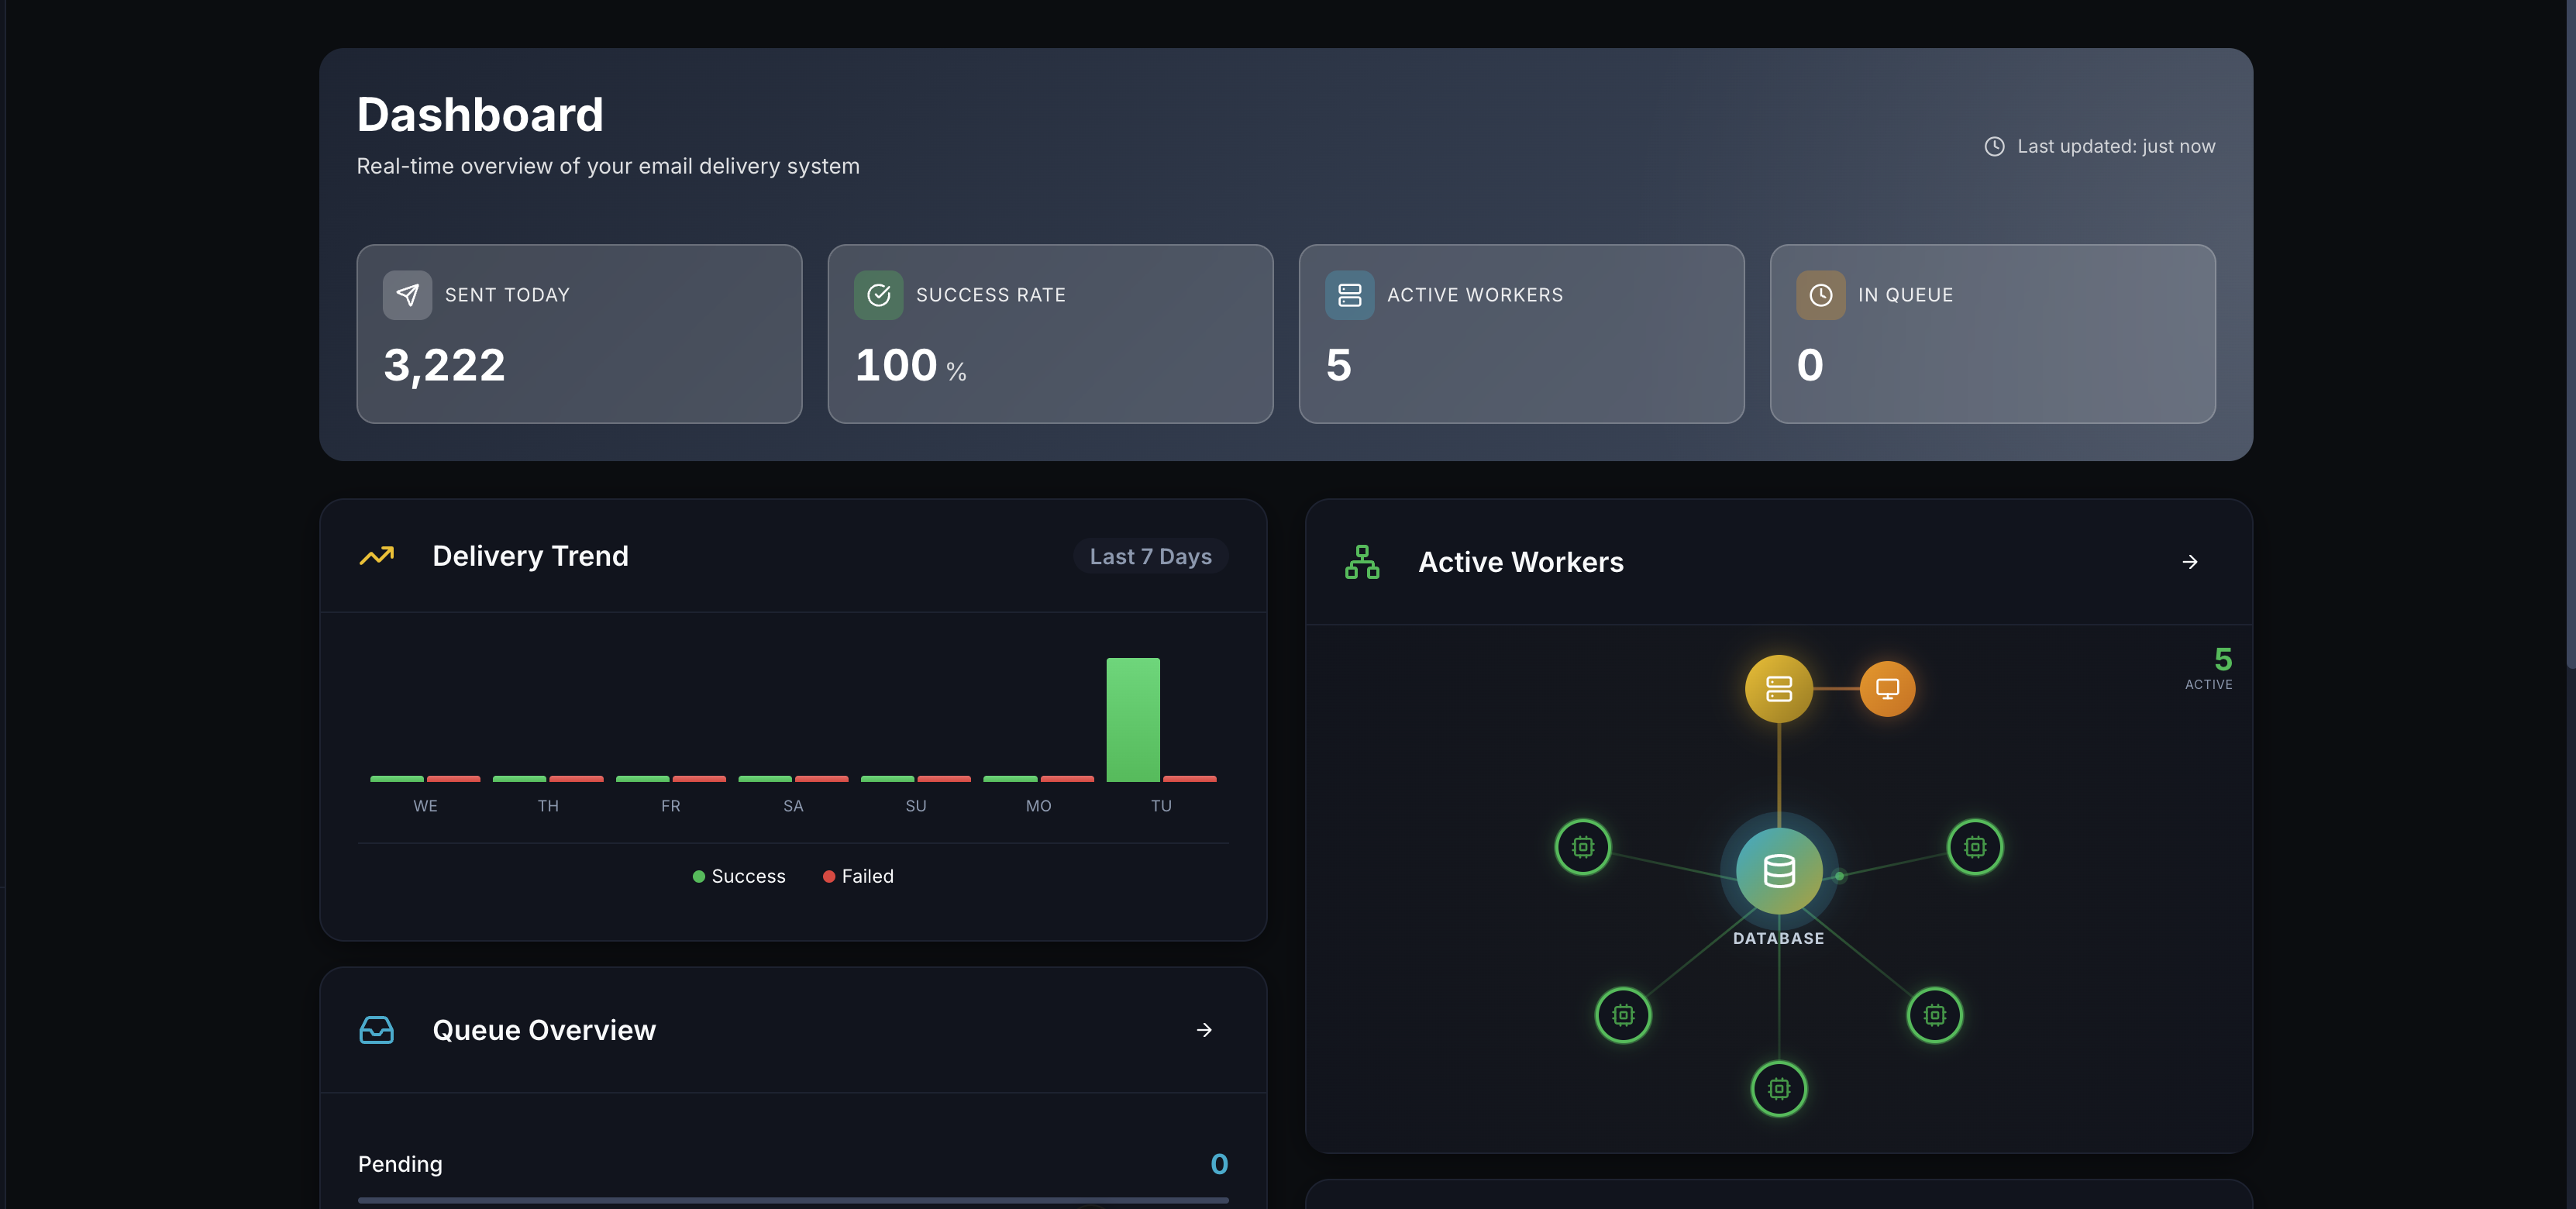
Task: Click the Active Workers network icon
Action: pyautogui.click(x=1361, y=562)
